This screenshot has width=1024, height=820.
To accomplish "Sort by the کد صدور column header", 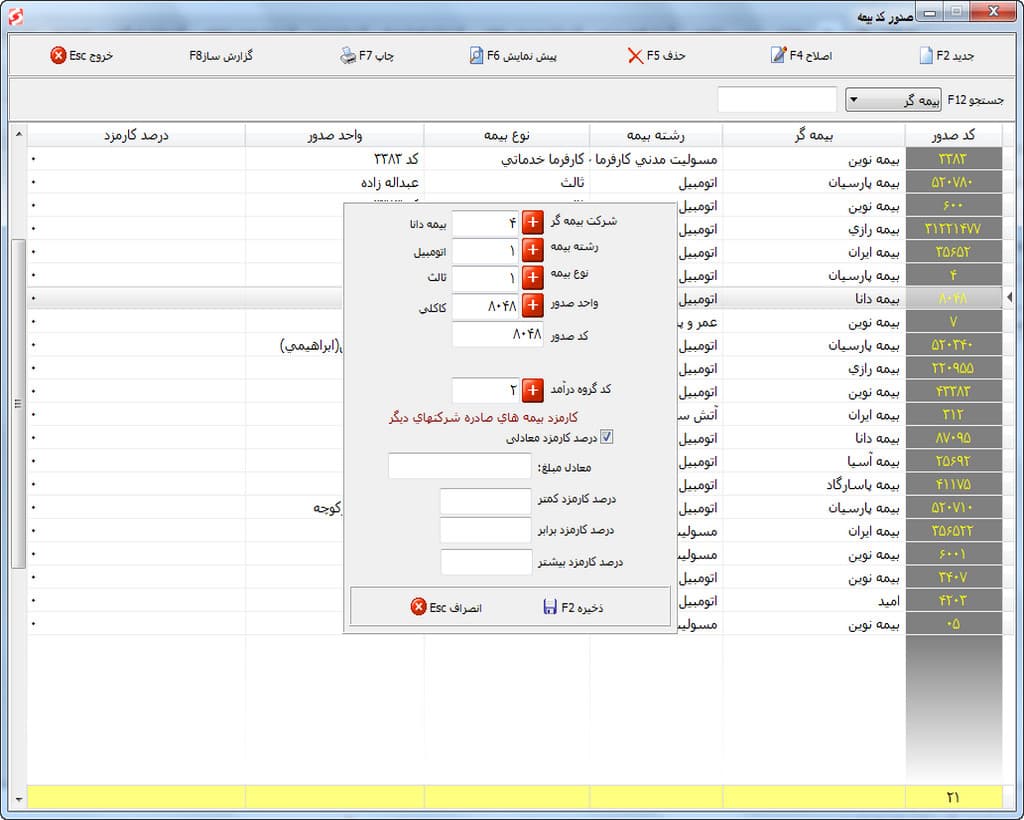I will (953, 135).
